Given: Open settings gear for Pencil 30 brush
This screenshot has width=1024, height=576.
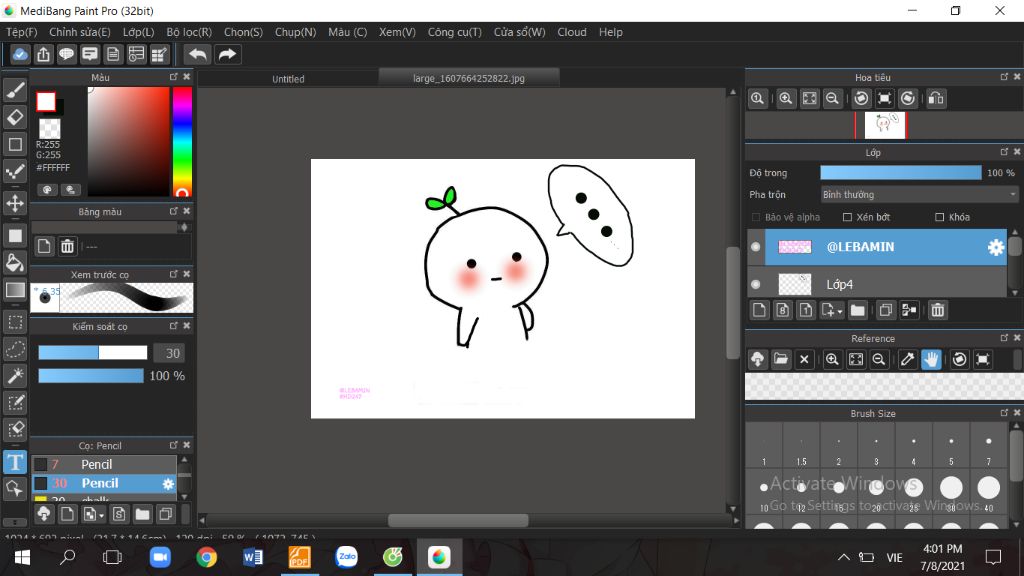Looking at the screenshot, I should pyautogui.click(x=168, y=484).
